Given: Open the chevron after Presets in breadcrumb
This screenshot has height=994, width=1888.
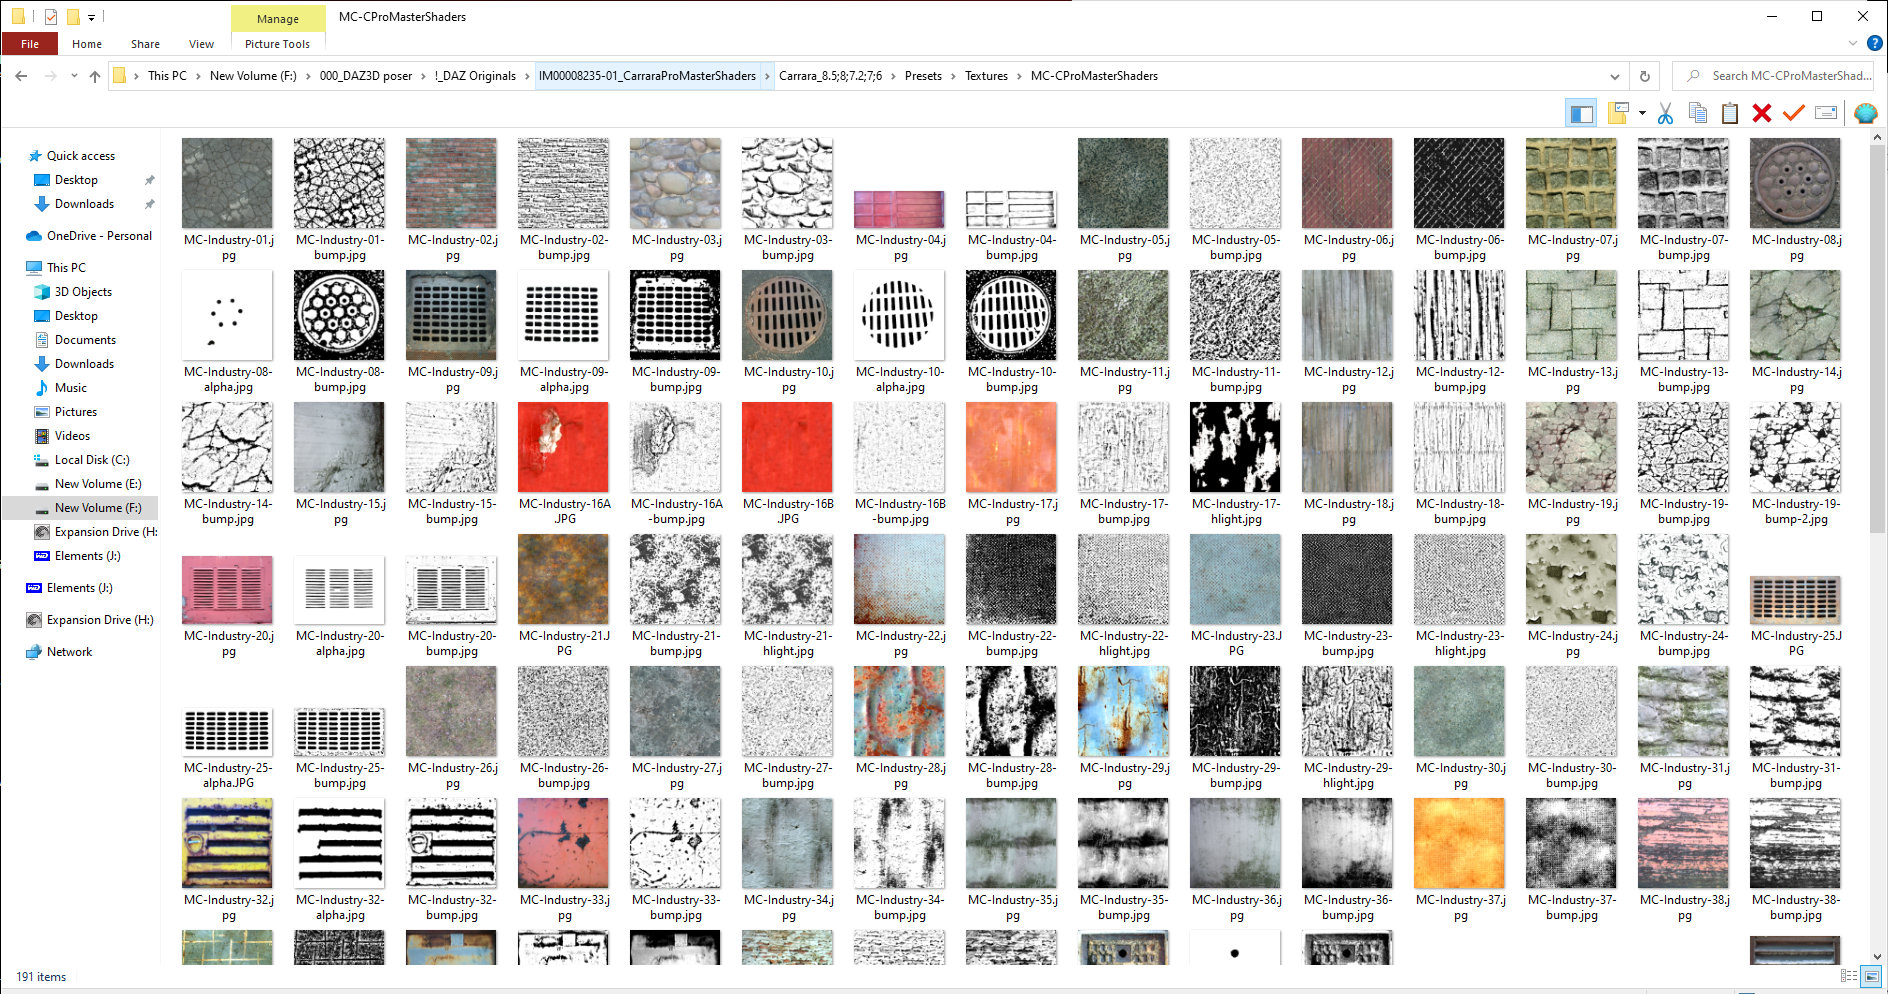Looking at the screenshot, I should point(953,76).
